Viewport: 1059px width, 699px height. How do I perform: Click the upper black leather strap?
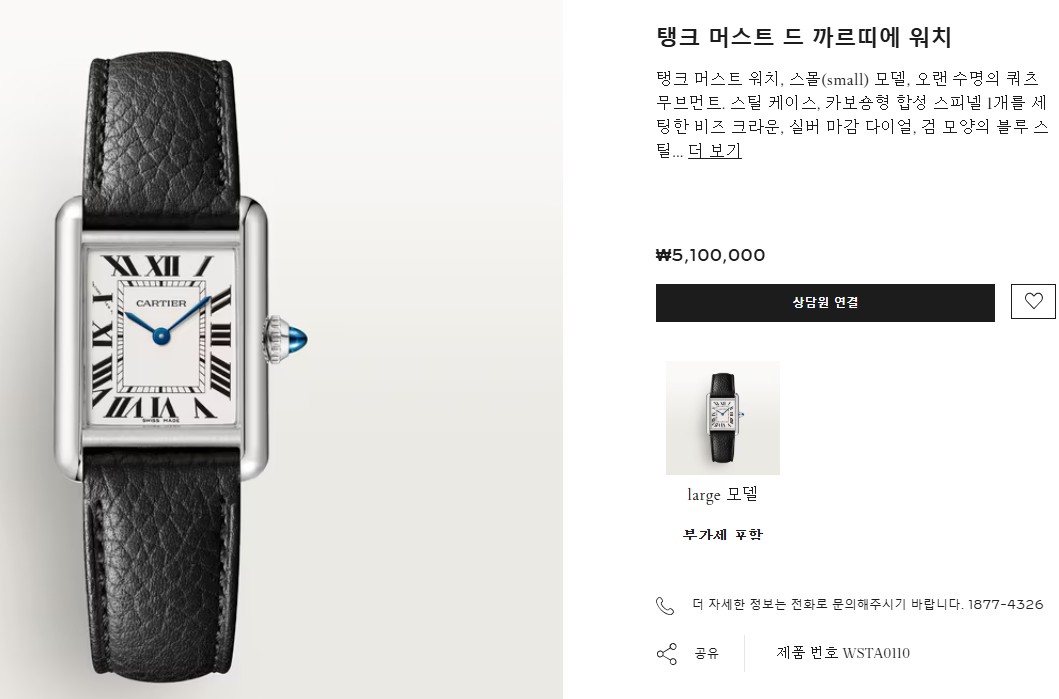[163, 130]
